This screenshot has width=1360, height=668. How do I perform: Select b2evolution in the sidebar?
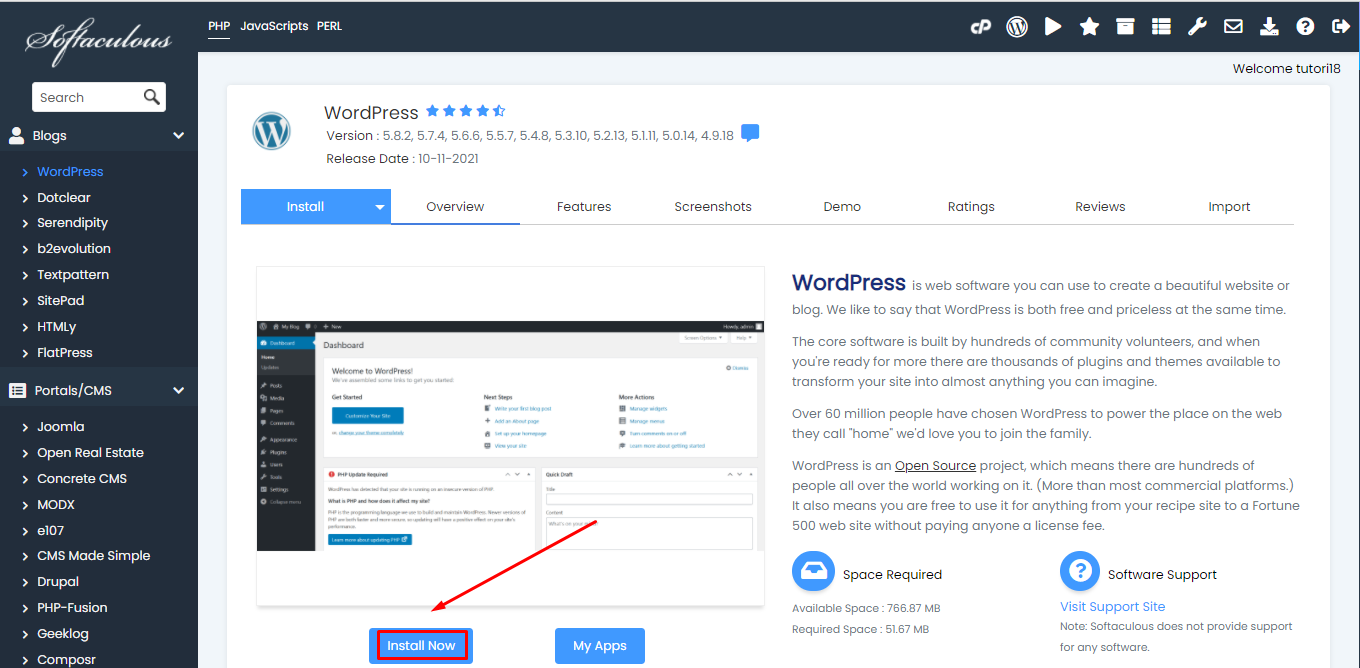click(74, 249)
